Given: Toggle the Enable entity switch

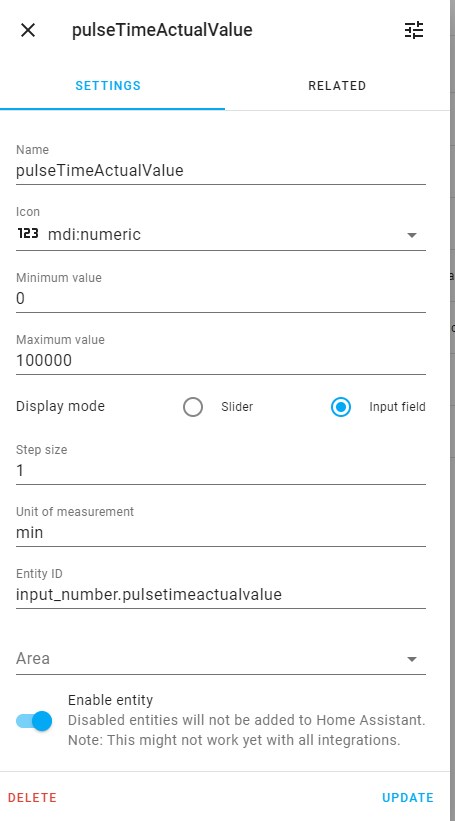Looking at the screenshot, I should coord(35,721).
